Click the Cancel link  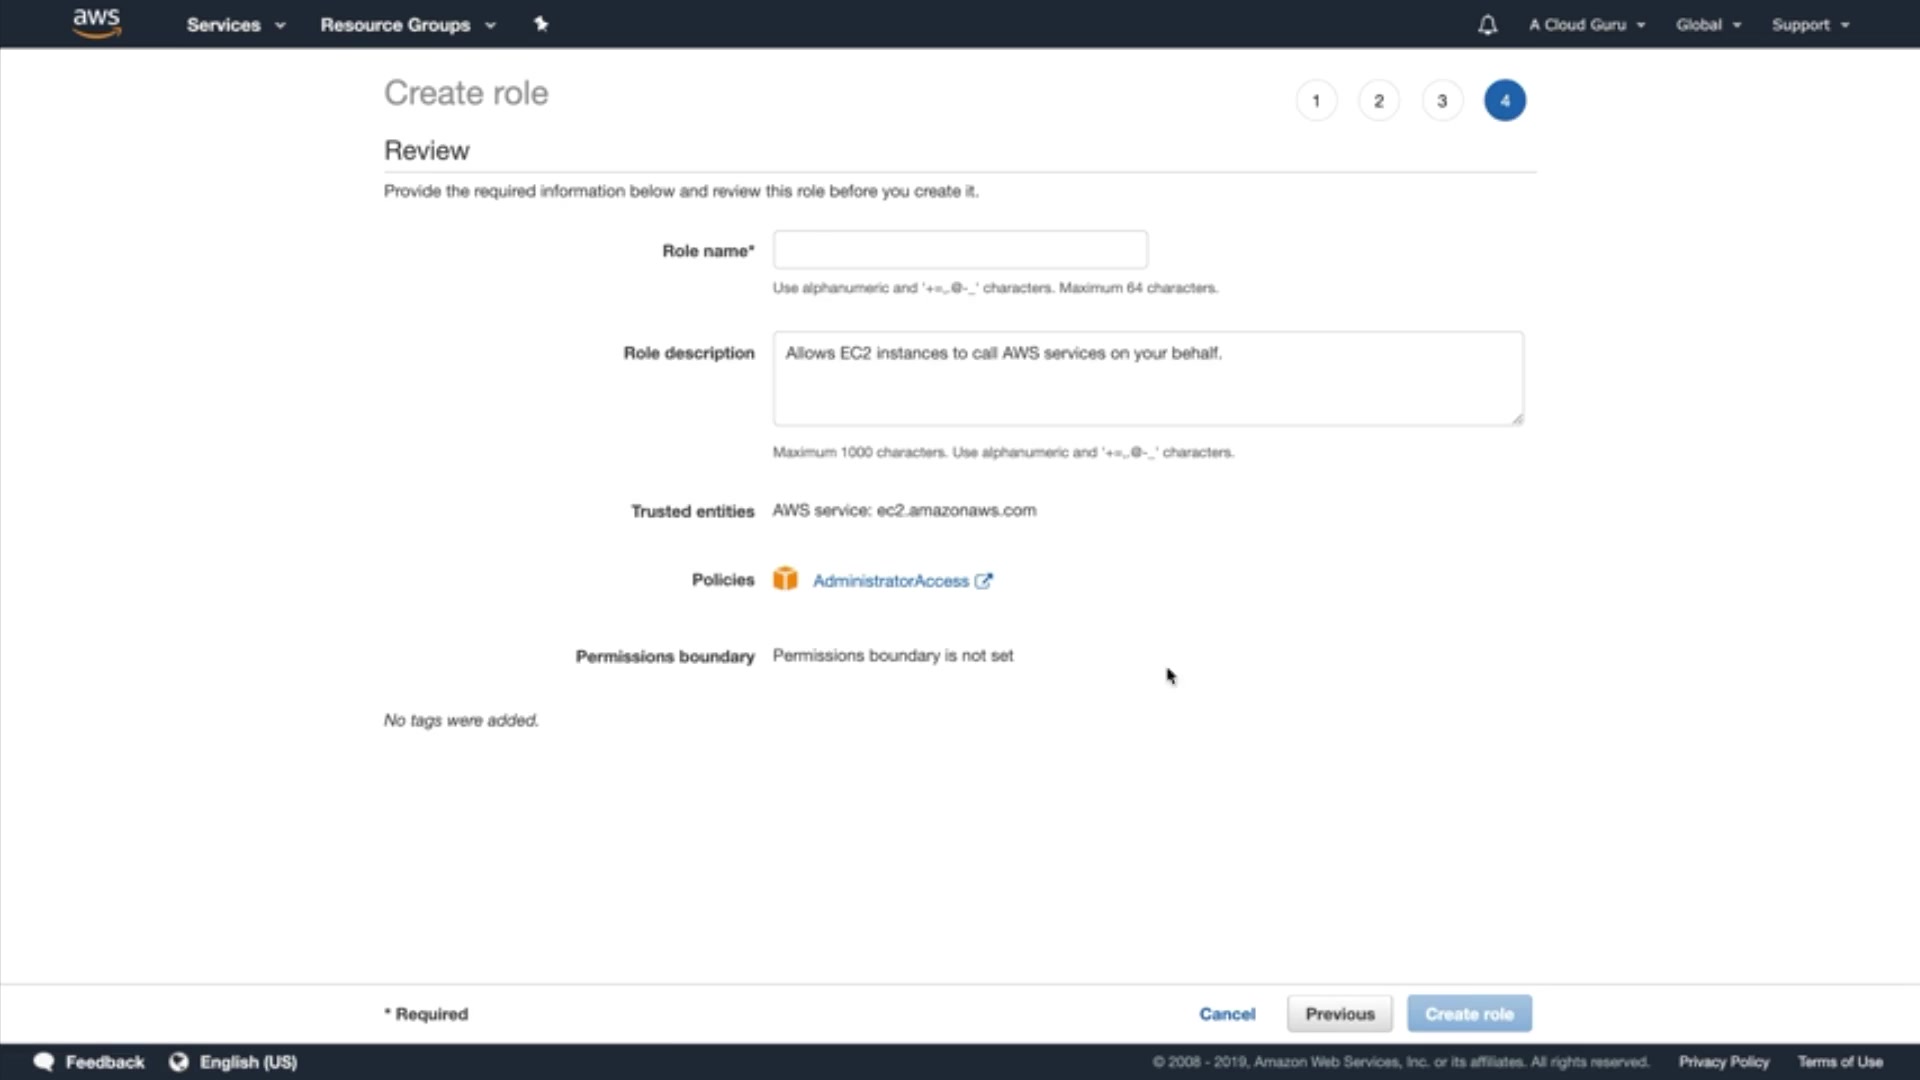pos(1227,1014)
